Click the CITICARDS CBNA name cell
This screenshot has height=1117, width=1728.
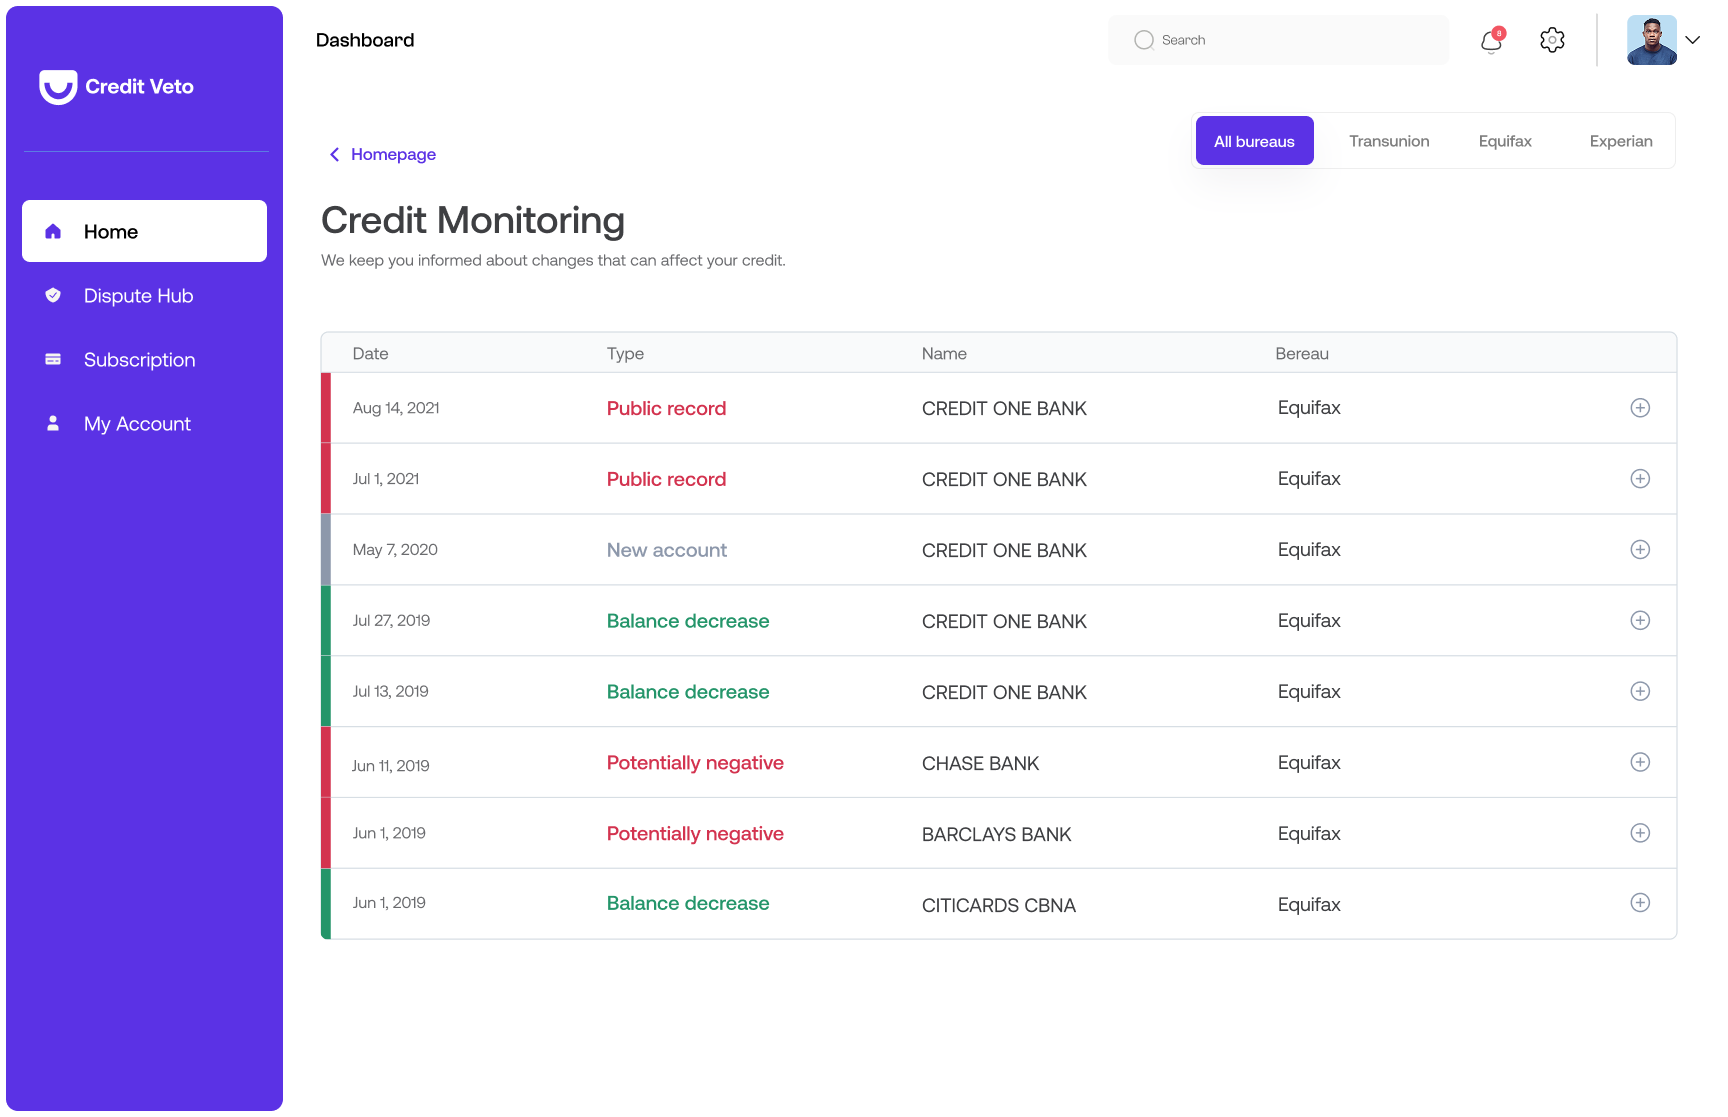(x=998, y=906)
